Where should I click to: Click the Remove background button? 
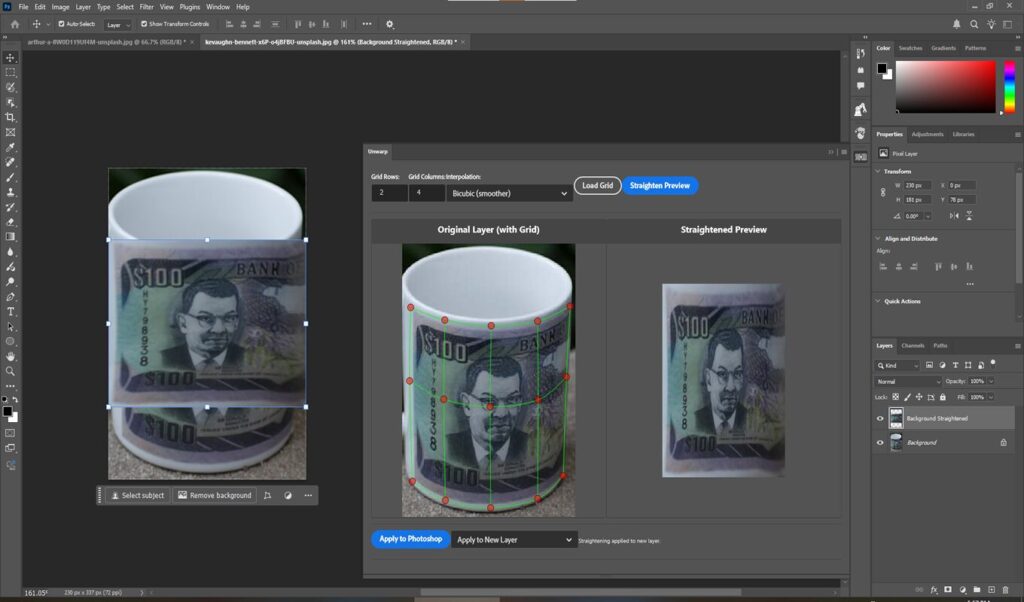214,496
